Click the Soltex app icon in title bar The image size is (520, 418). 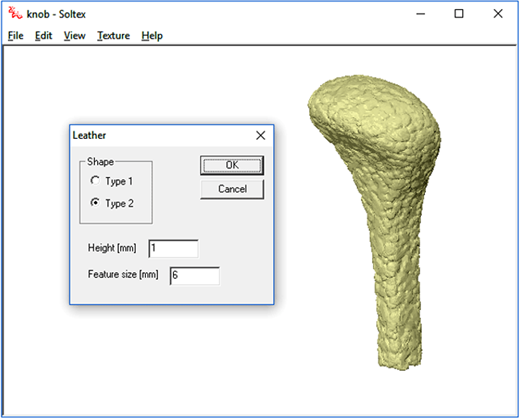(15, 14)
